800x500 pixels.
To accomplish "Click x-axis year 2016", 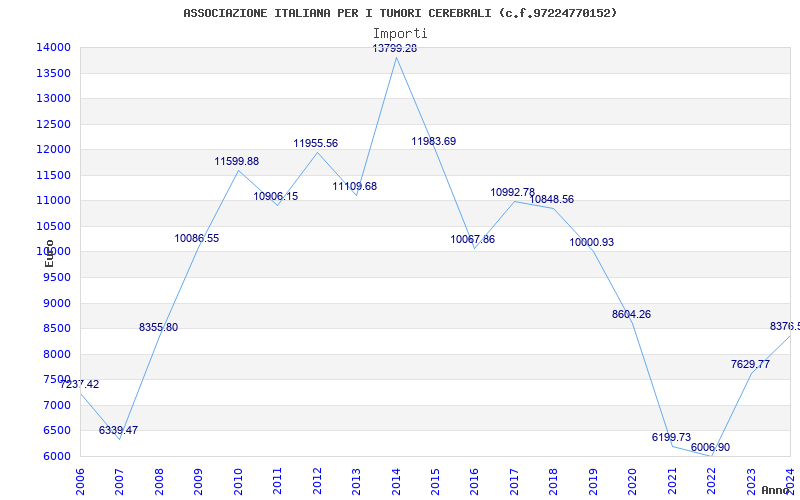I will 474,482.
